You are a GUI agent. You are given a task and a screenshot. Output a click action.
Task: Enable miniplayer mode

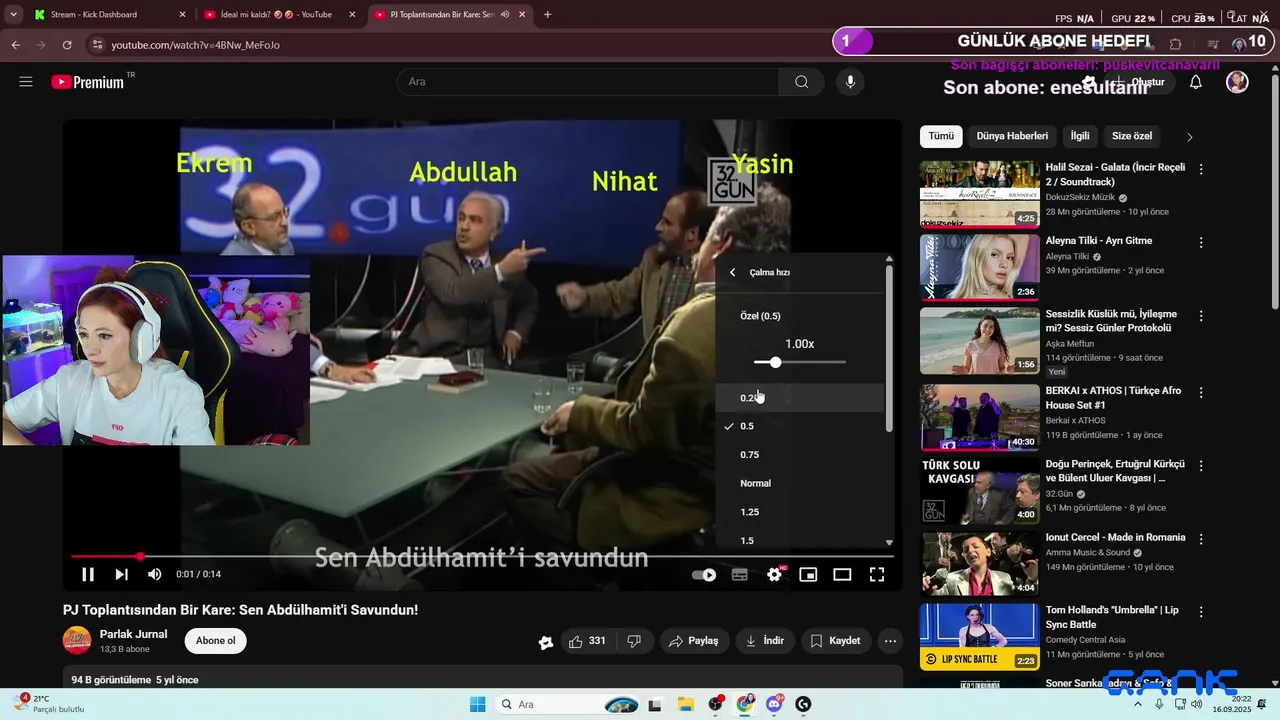pyautogui.click(x=808, y=574)
